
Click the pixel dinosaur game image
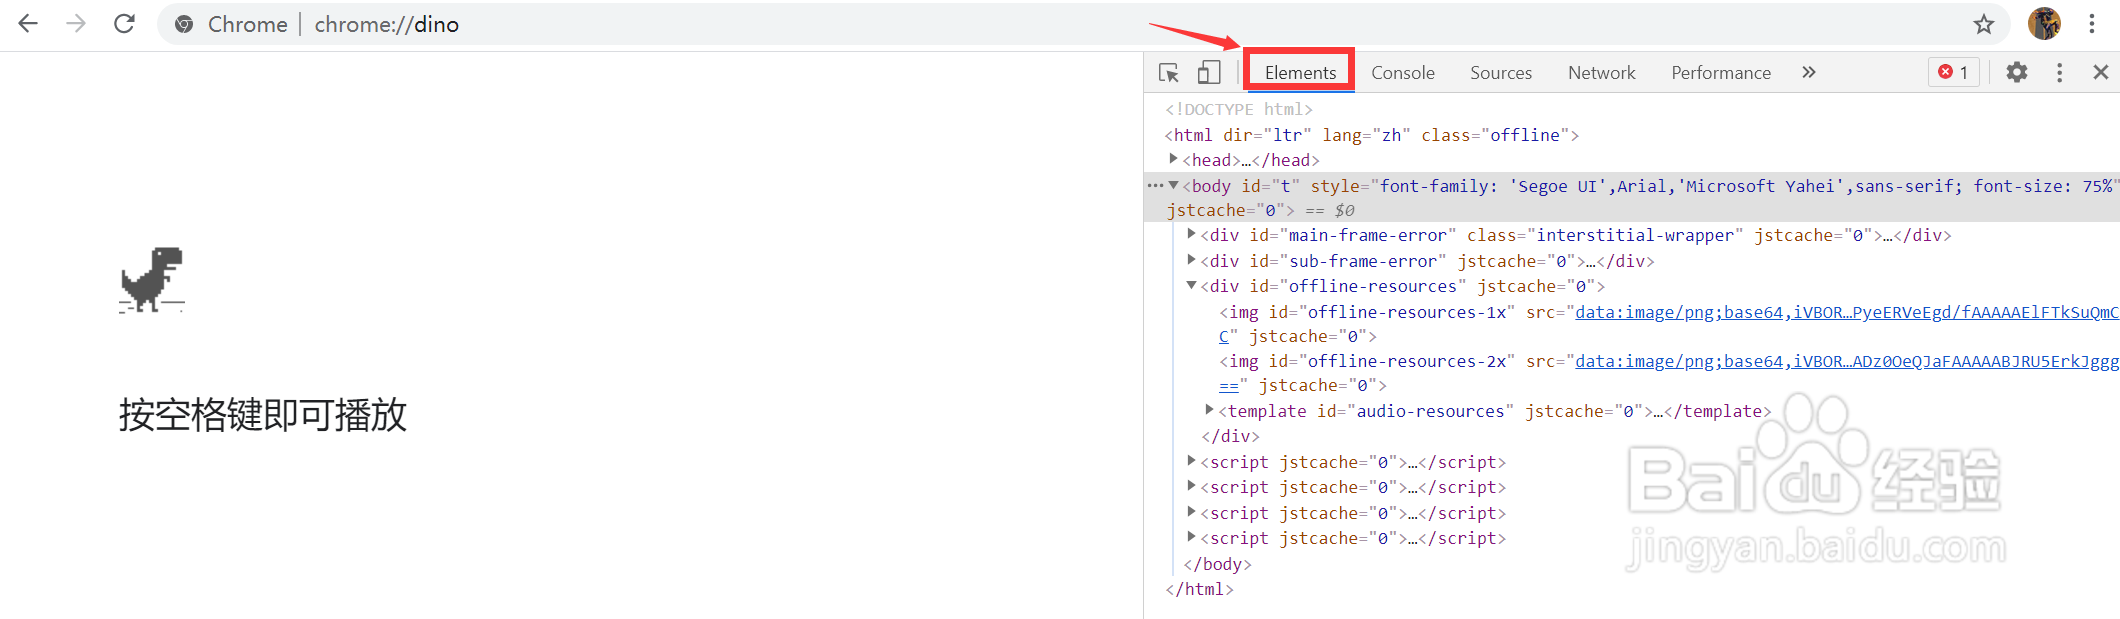coord(152,280)
